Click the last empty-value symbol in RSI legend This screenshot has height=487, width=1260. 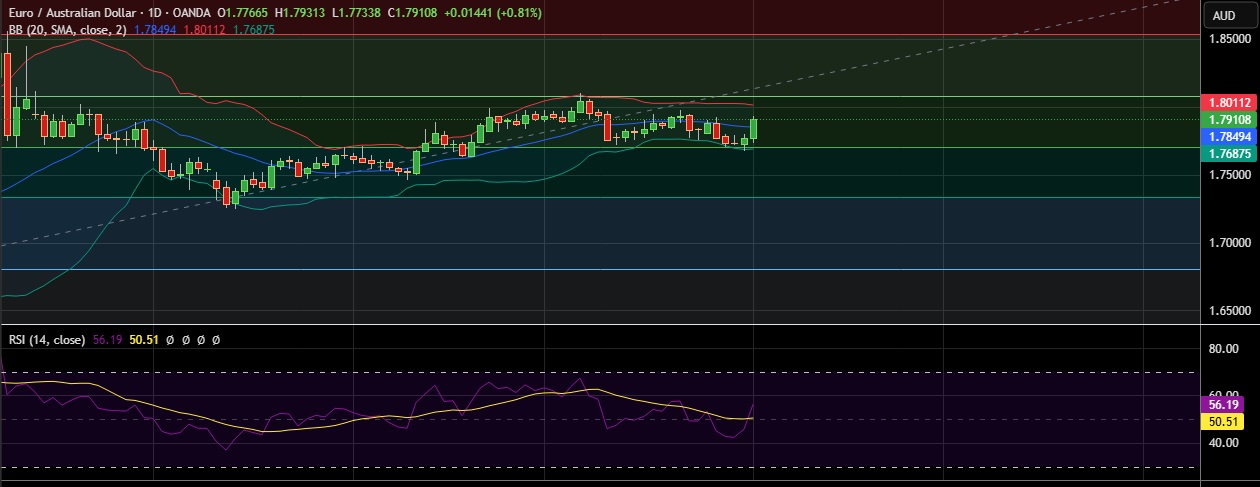coord(216,340)
